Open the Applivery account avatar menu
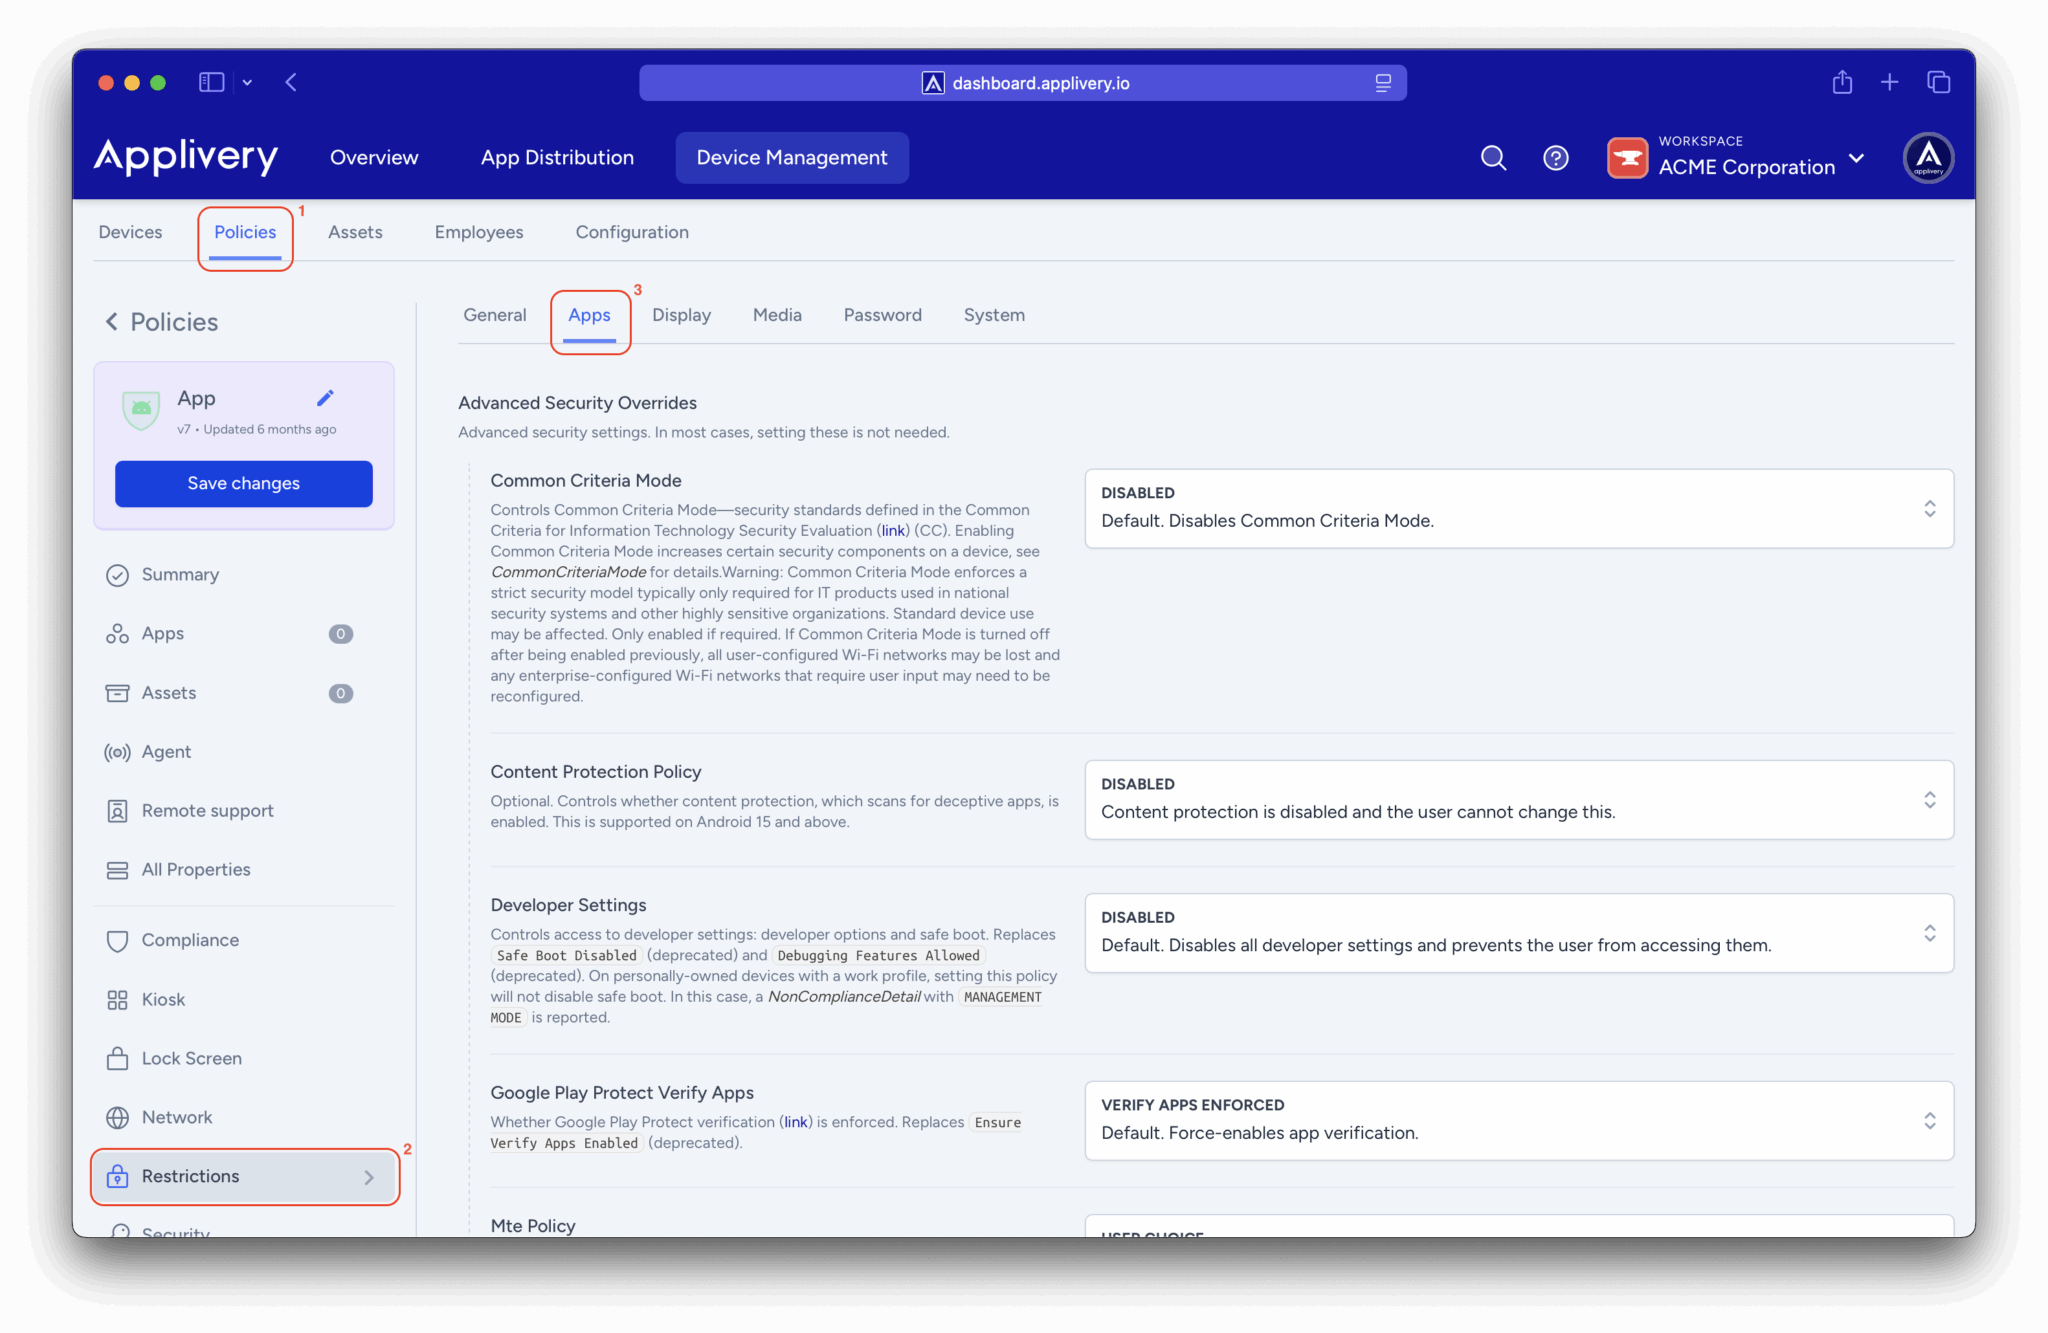Screen dimensions: 2048x1333 (1928, 157)
